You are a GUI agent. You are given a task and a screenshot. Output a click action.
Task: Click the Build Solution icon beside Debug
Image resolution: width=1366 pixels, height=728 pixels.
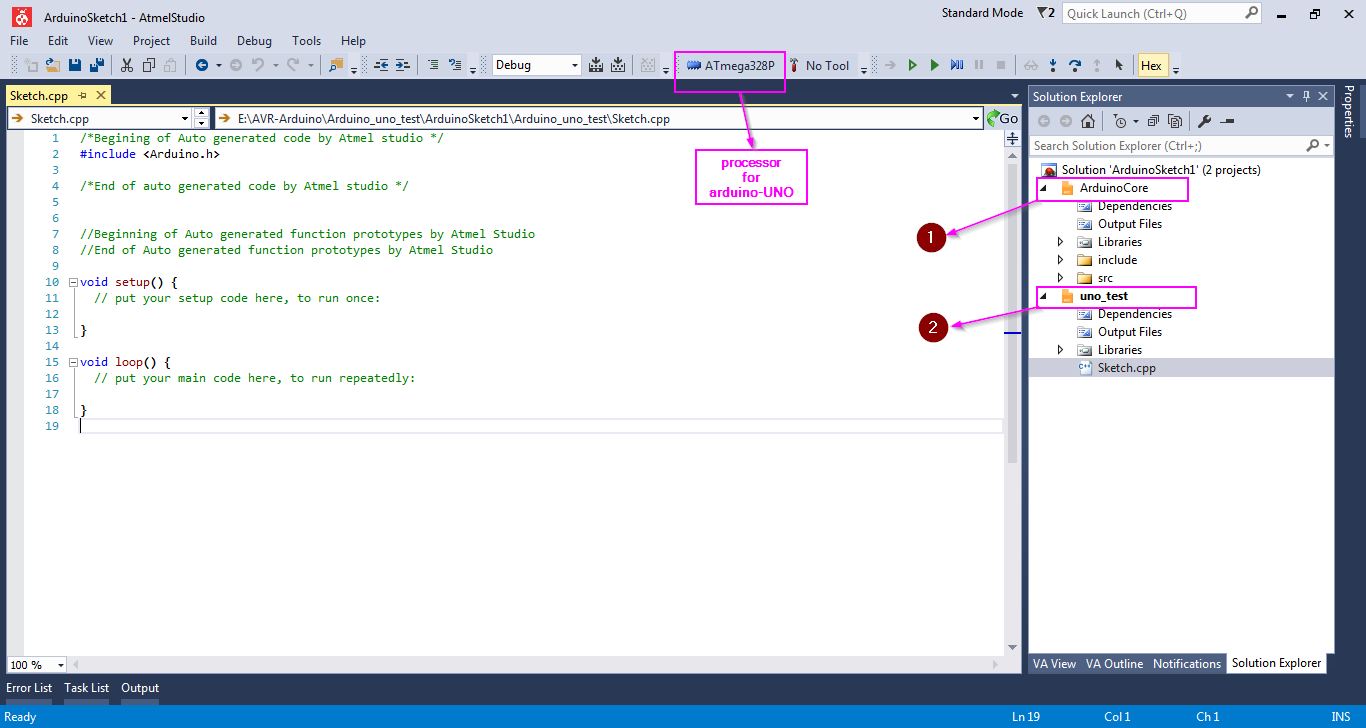point(597,65)
